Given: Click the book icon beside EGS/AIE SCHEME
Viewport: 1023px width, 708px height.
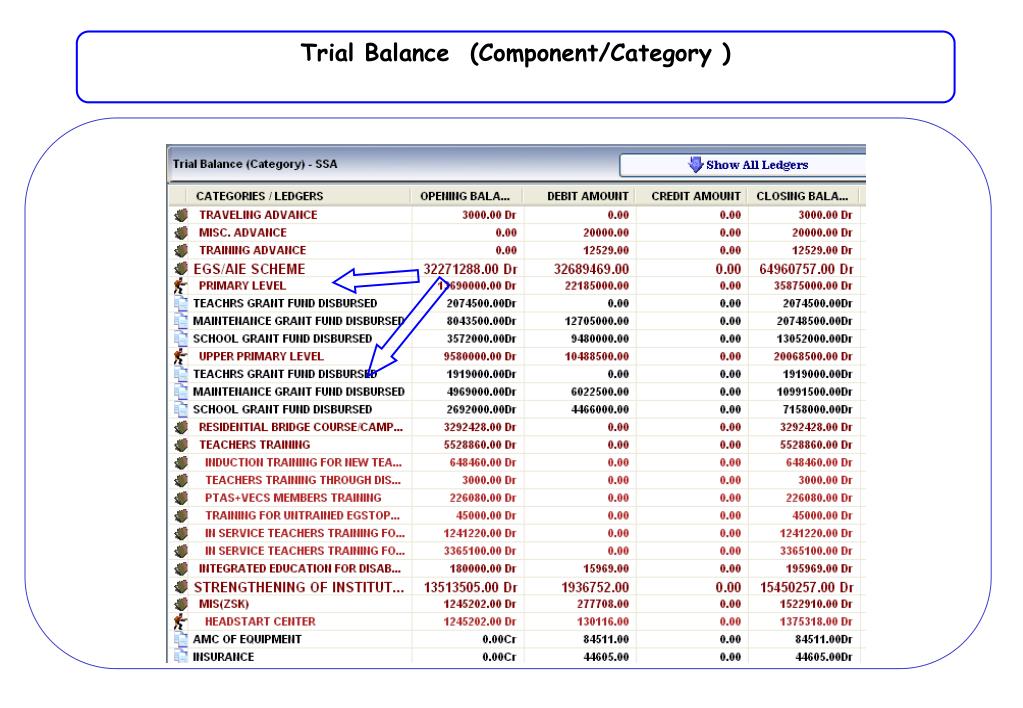Looking at the screenshot, I should pos(181,268).
